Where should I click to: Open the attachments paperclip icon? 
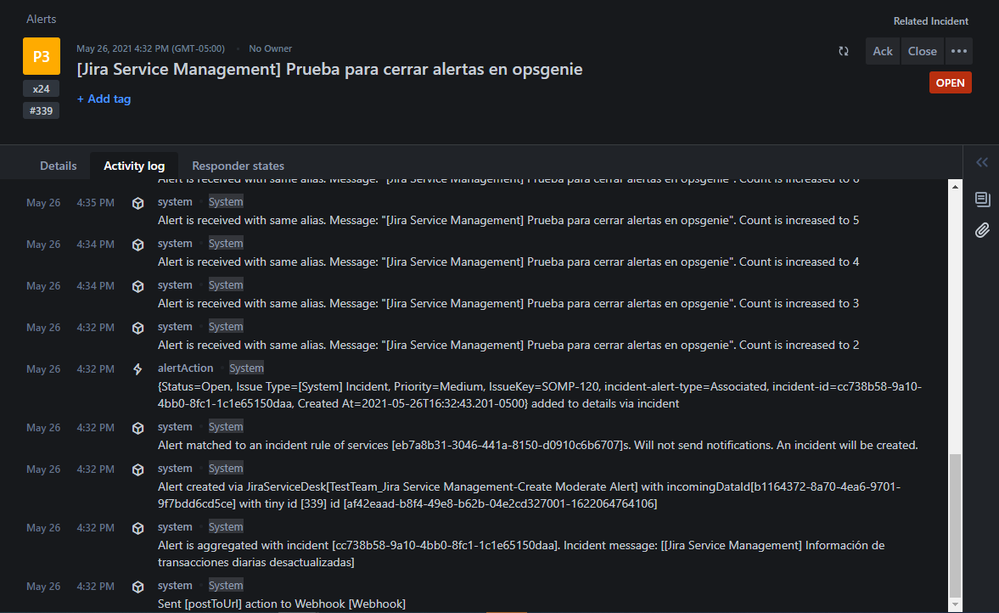pos(982,230)
